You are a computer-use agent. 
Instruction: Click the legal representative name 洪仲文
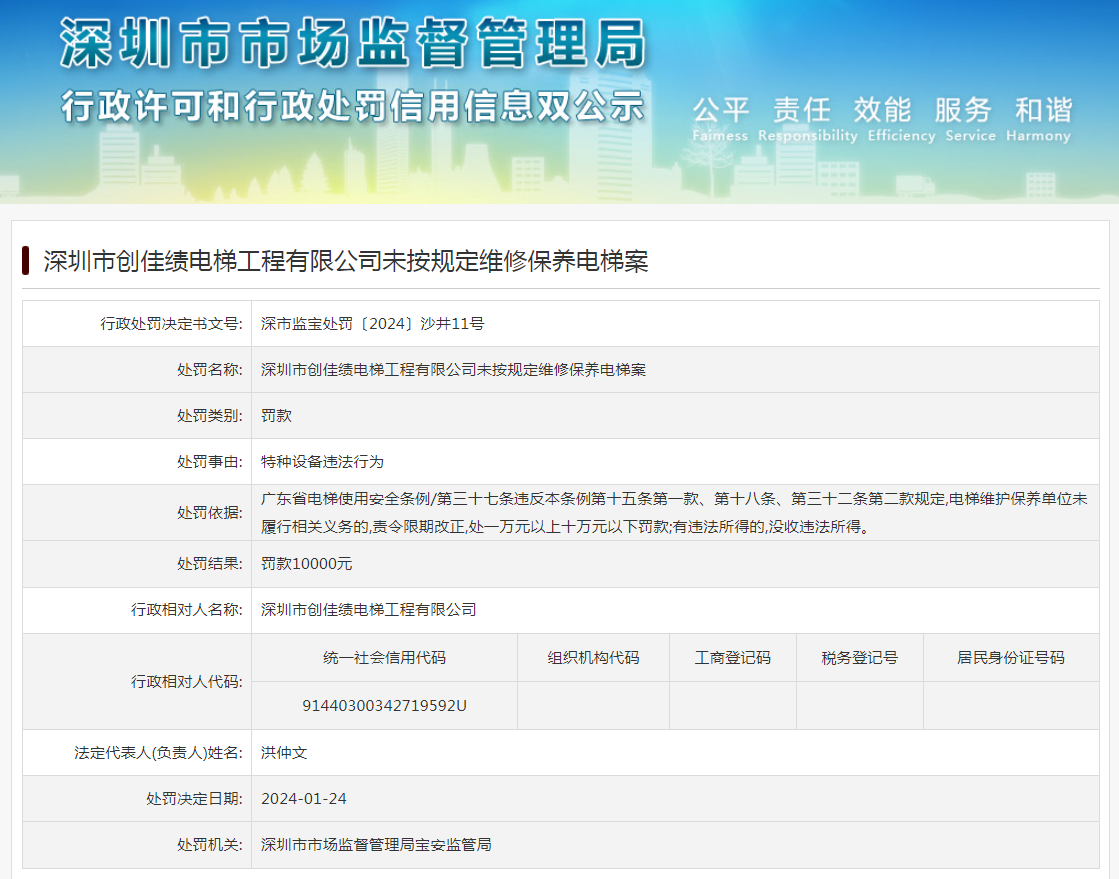tap(284, 753)
